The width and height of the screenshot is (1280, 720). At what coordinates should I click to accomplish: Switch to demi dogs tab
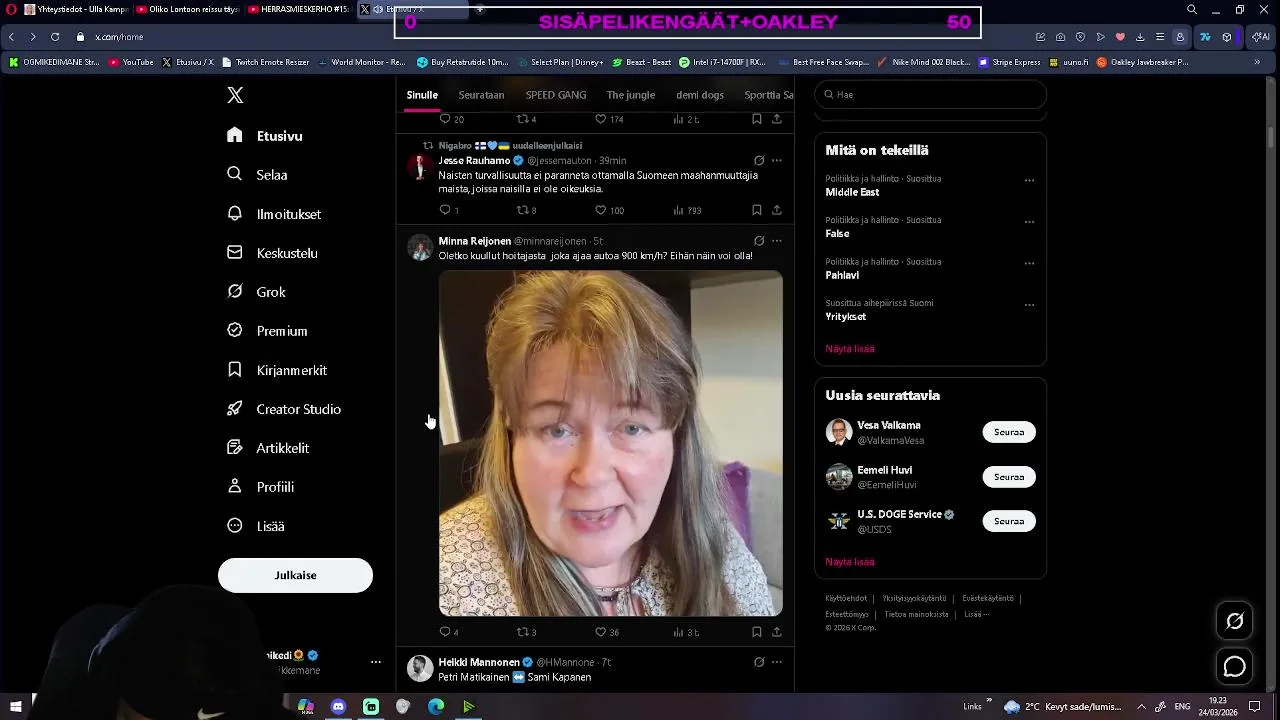[700, 95]
